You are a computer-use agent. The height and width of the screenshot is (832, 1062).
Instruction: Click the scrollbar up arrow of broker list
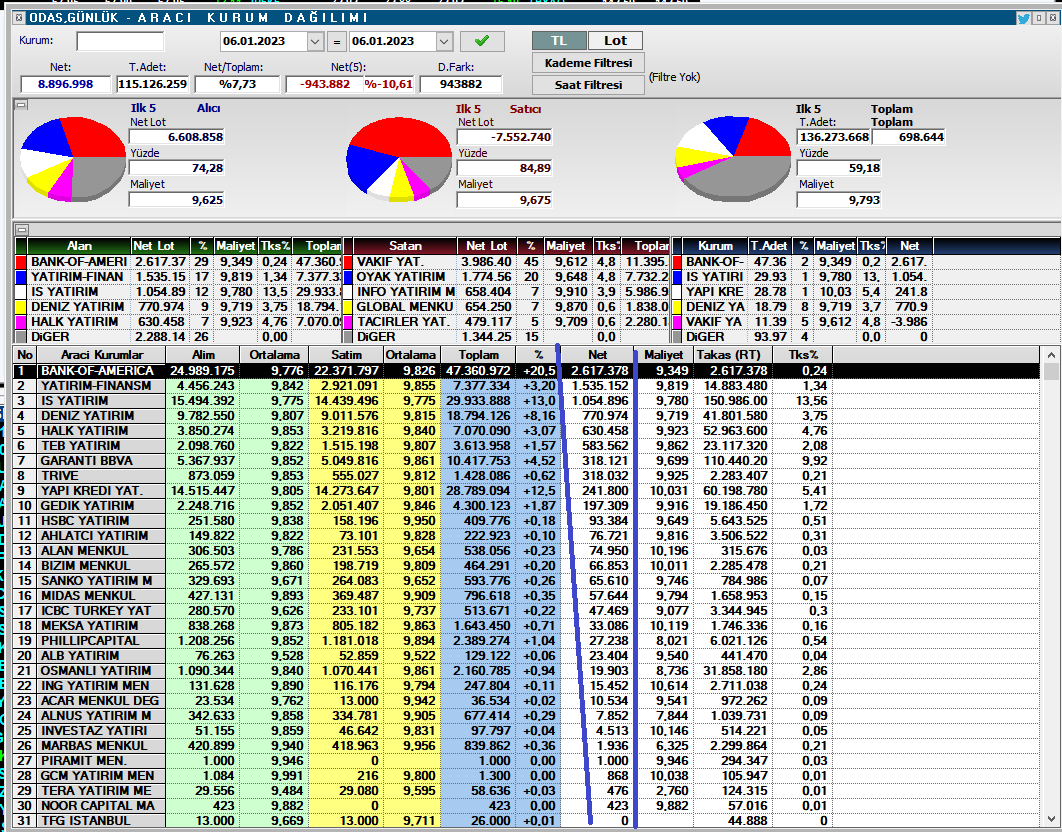click(x=1050, y=355)
